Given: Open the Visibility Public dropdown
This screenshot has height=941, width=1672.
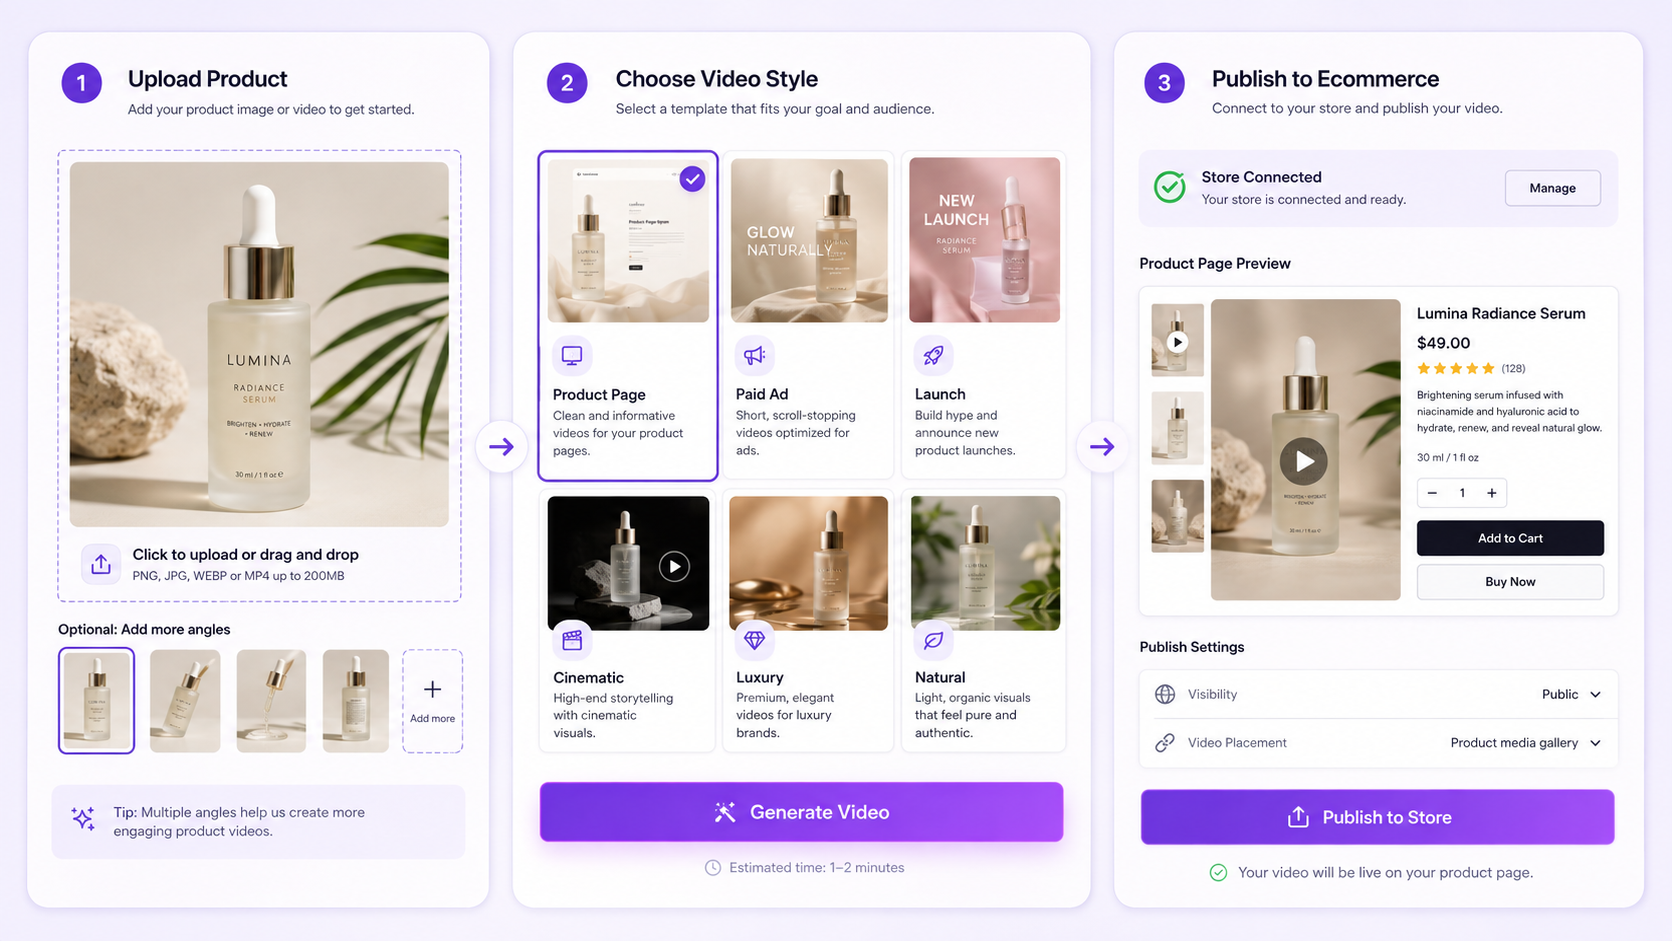Looking at the screenshot, I should tap(1571, 694).
